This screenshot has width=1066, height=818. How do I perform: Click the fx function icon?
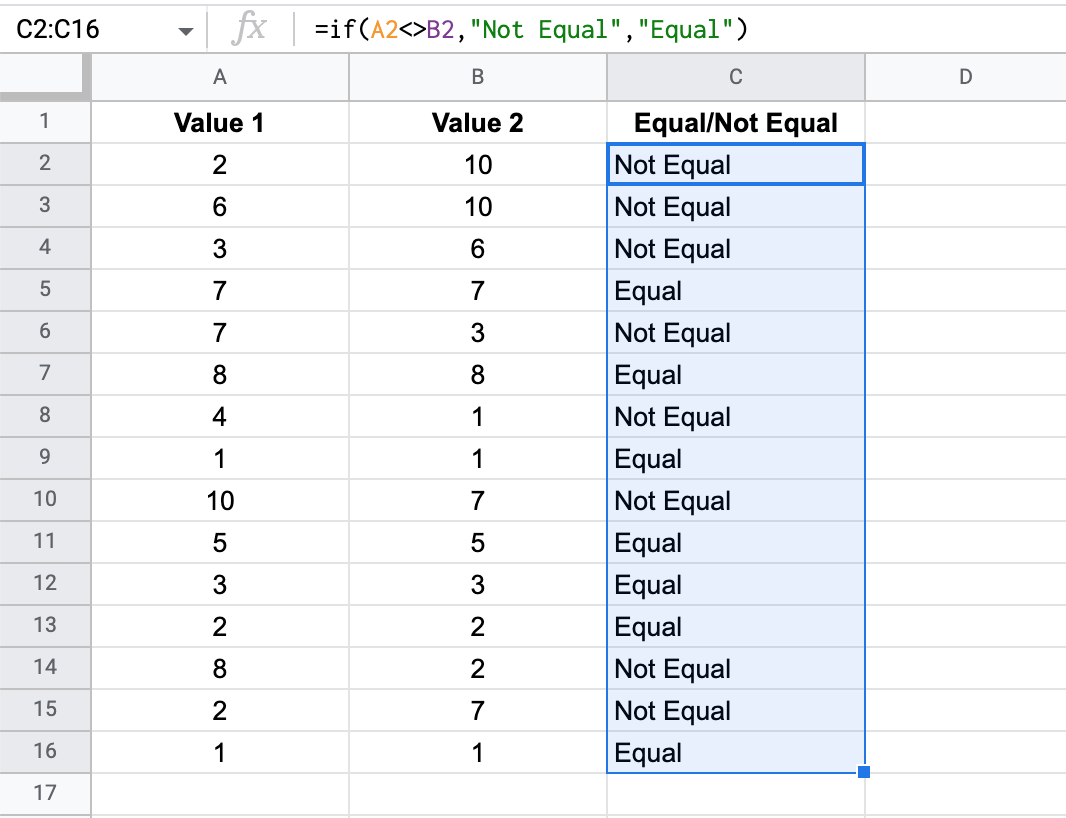point(248,28)
